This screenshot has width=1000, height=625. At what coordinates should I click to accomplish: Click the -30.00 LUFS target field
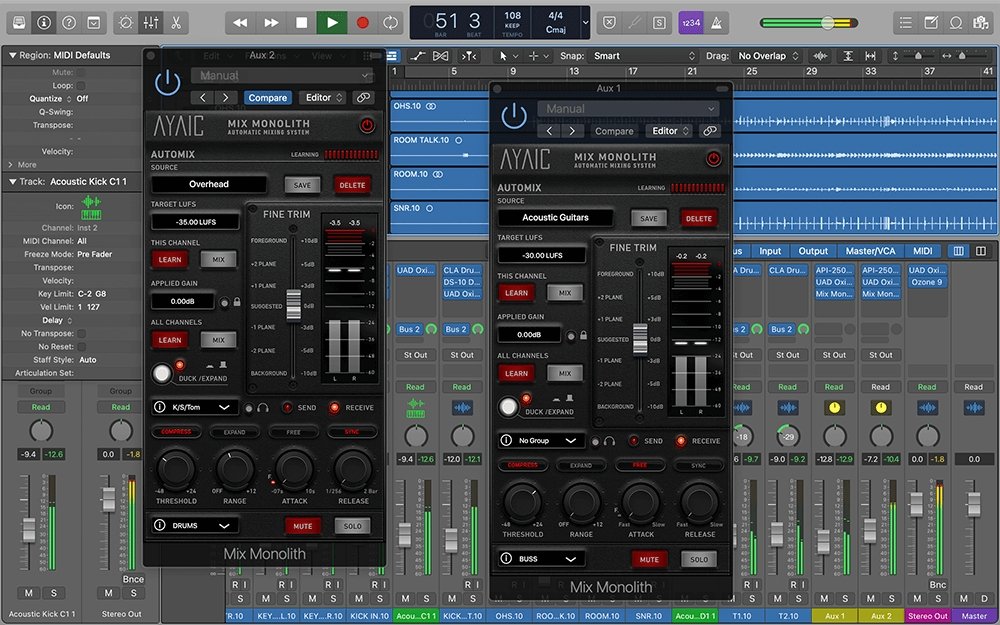coord(542,255)
